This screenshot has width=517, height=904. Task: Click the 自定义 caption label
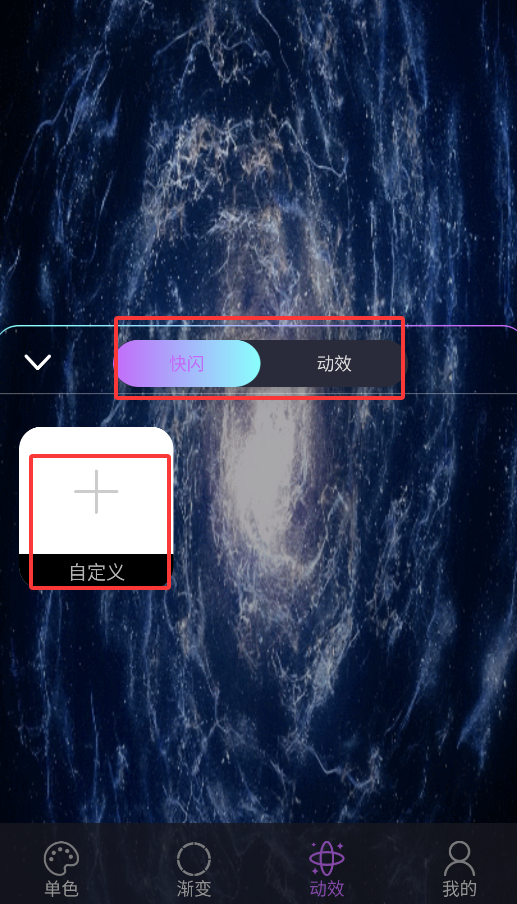97,572
